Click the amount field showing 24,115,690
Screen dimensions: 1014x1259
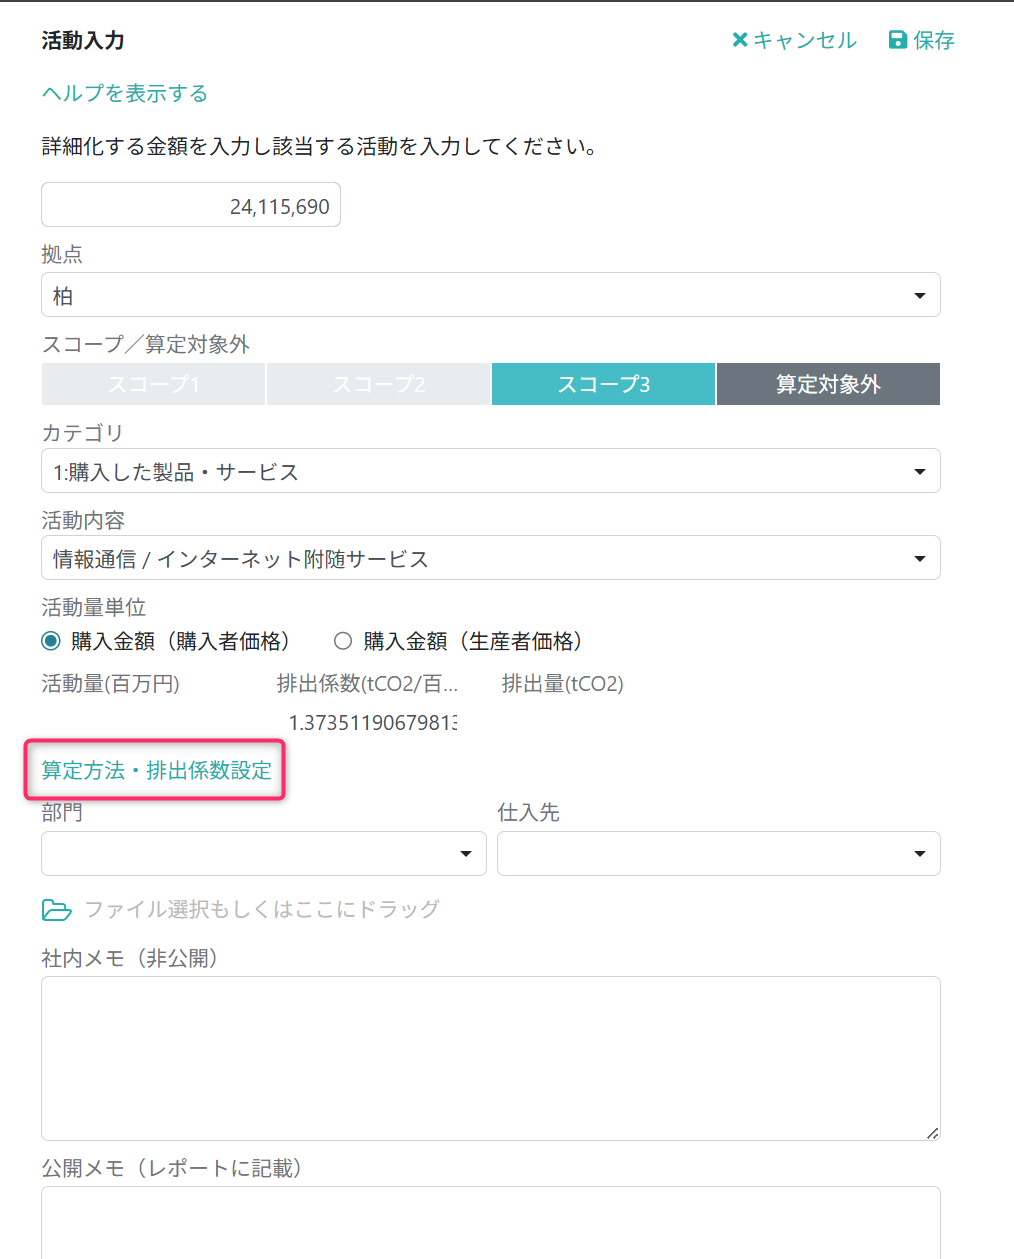pyautogui.click(x=190, y=205)
